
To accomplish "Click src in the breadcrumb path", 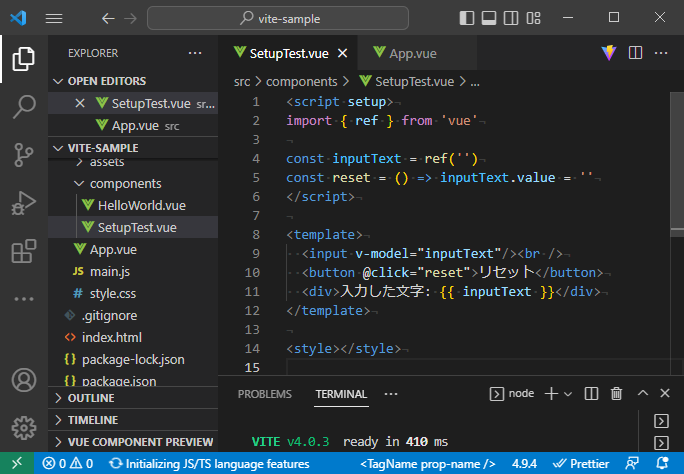I will point(242,82).
